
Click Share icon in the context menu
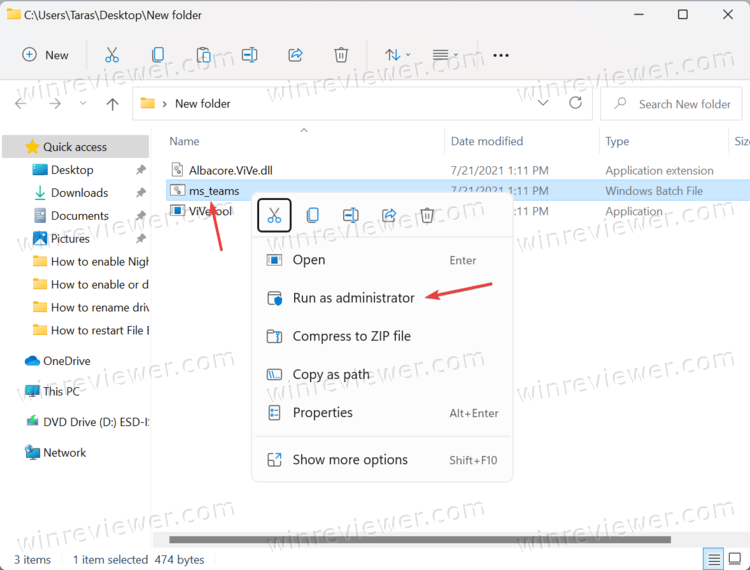389,215
